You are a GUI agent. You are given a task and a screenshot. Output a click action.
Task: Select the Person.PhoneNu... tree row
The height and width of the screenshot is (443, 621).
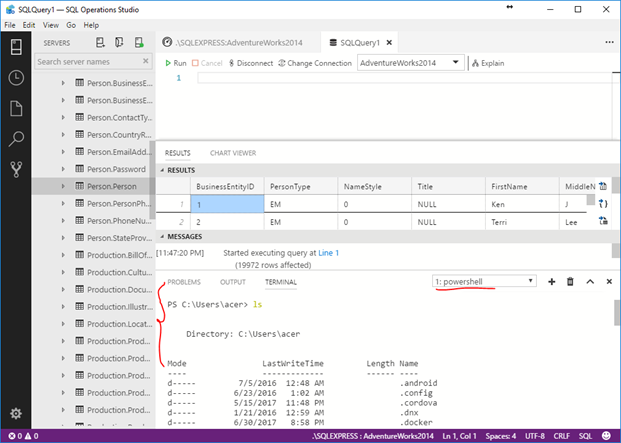click(92, 221)
